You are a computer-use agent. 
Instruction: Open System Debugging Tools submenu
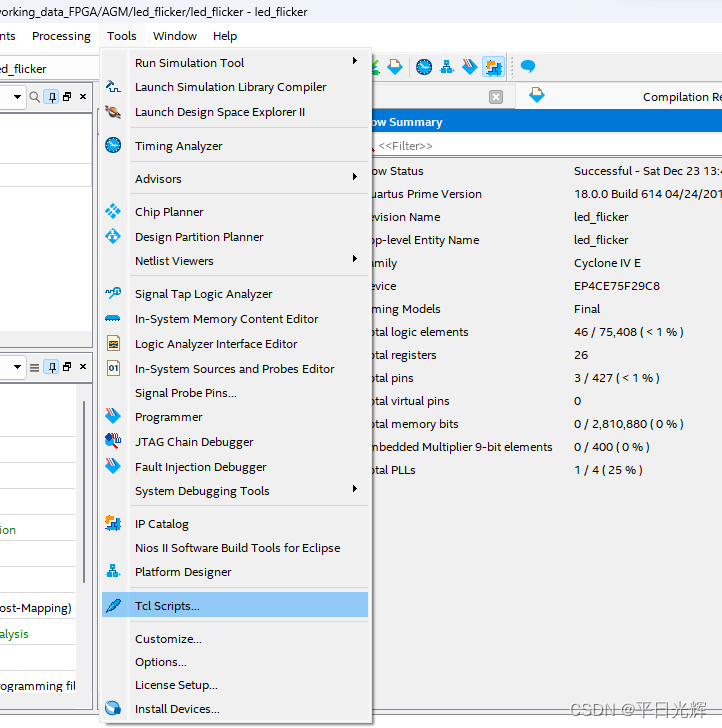(x=235, y=491)
